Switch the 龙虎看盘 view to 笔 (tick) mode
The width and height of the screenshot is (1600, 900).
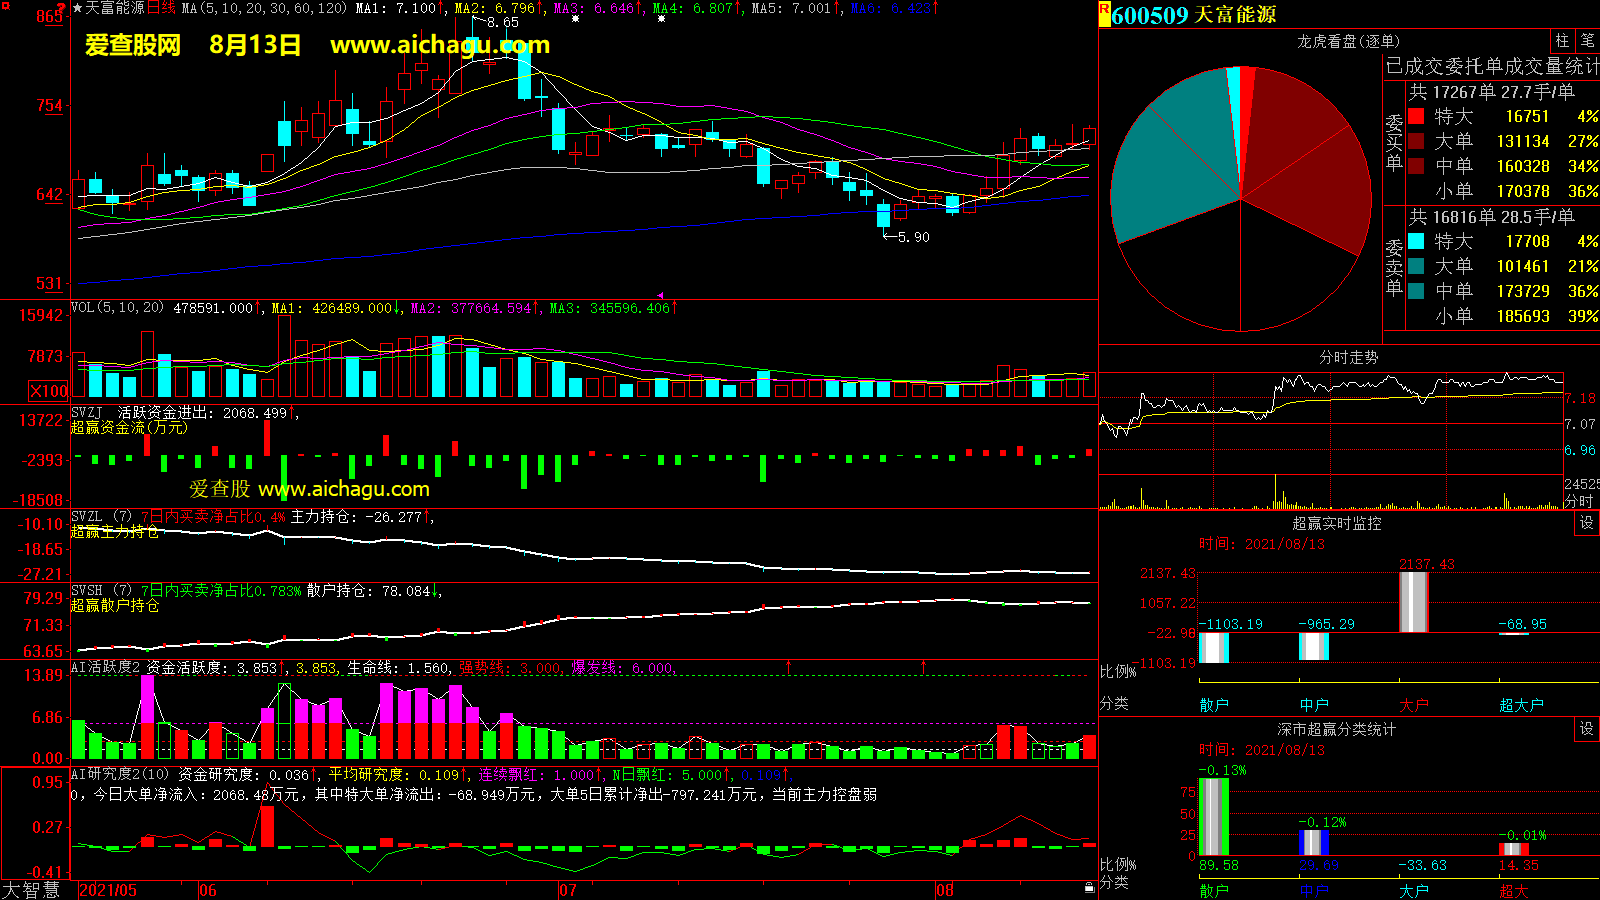coord(1587,40)
